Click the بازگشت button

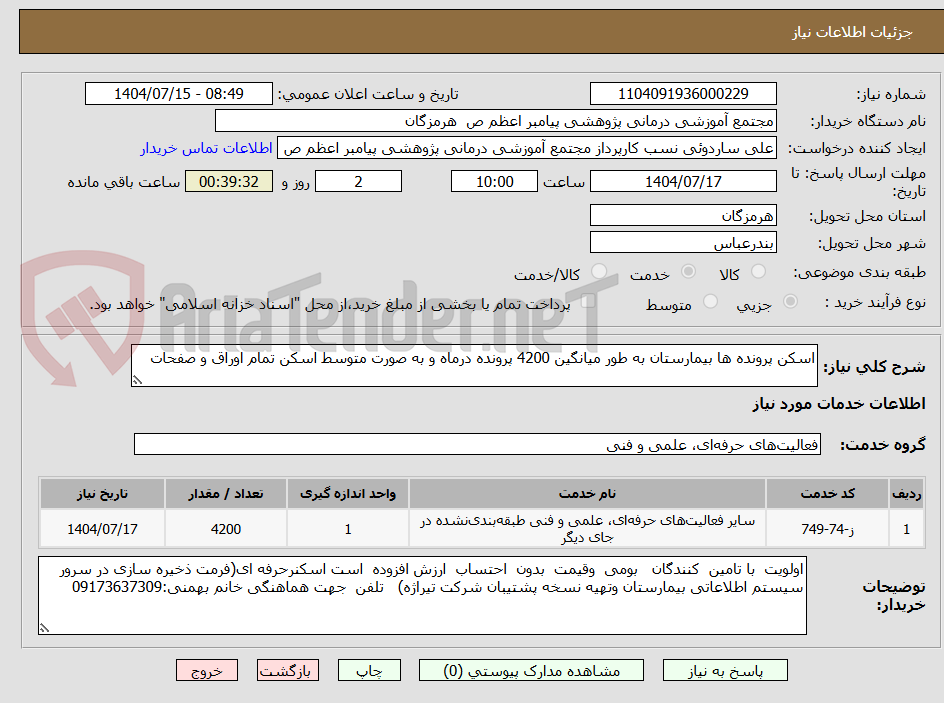point(288,670)
